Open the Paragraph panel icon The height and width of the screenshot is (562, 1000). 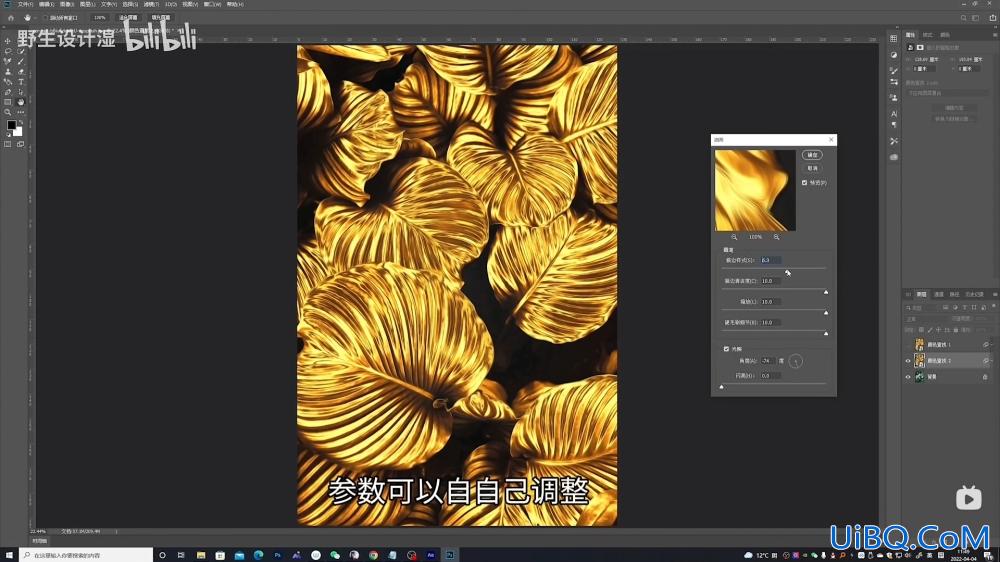pyautogui.click(x=893, y=125)
